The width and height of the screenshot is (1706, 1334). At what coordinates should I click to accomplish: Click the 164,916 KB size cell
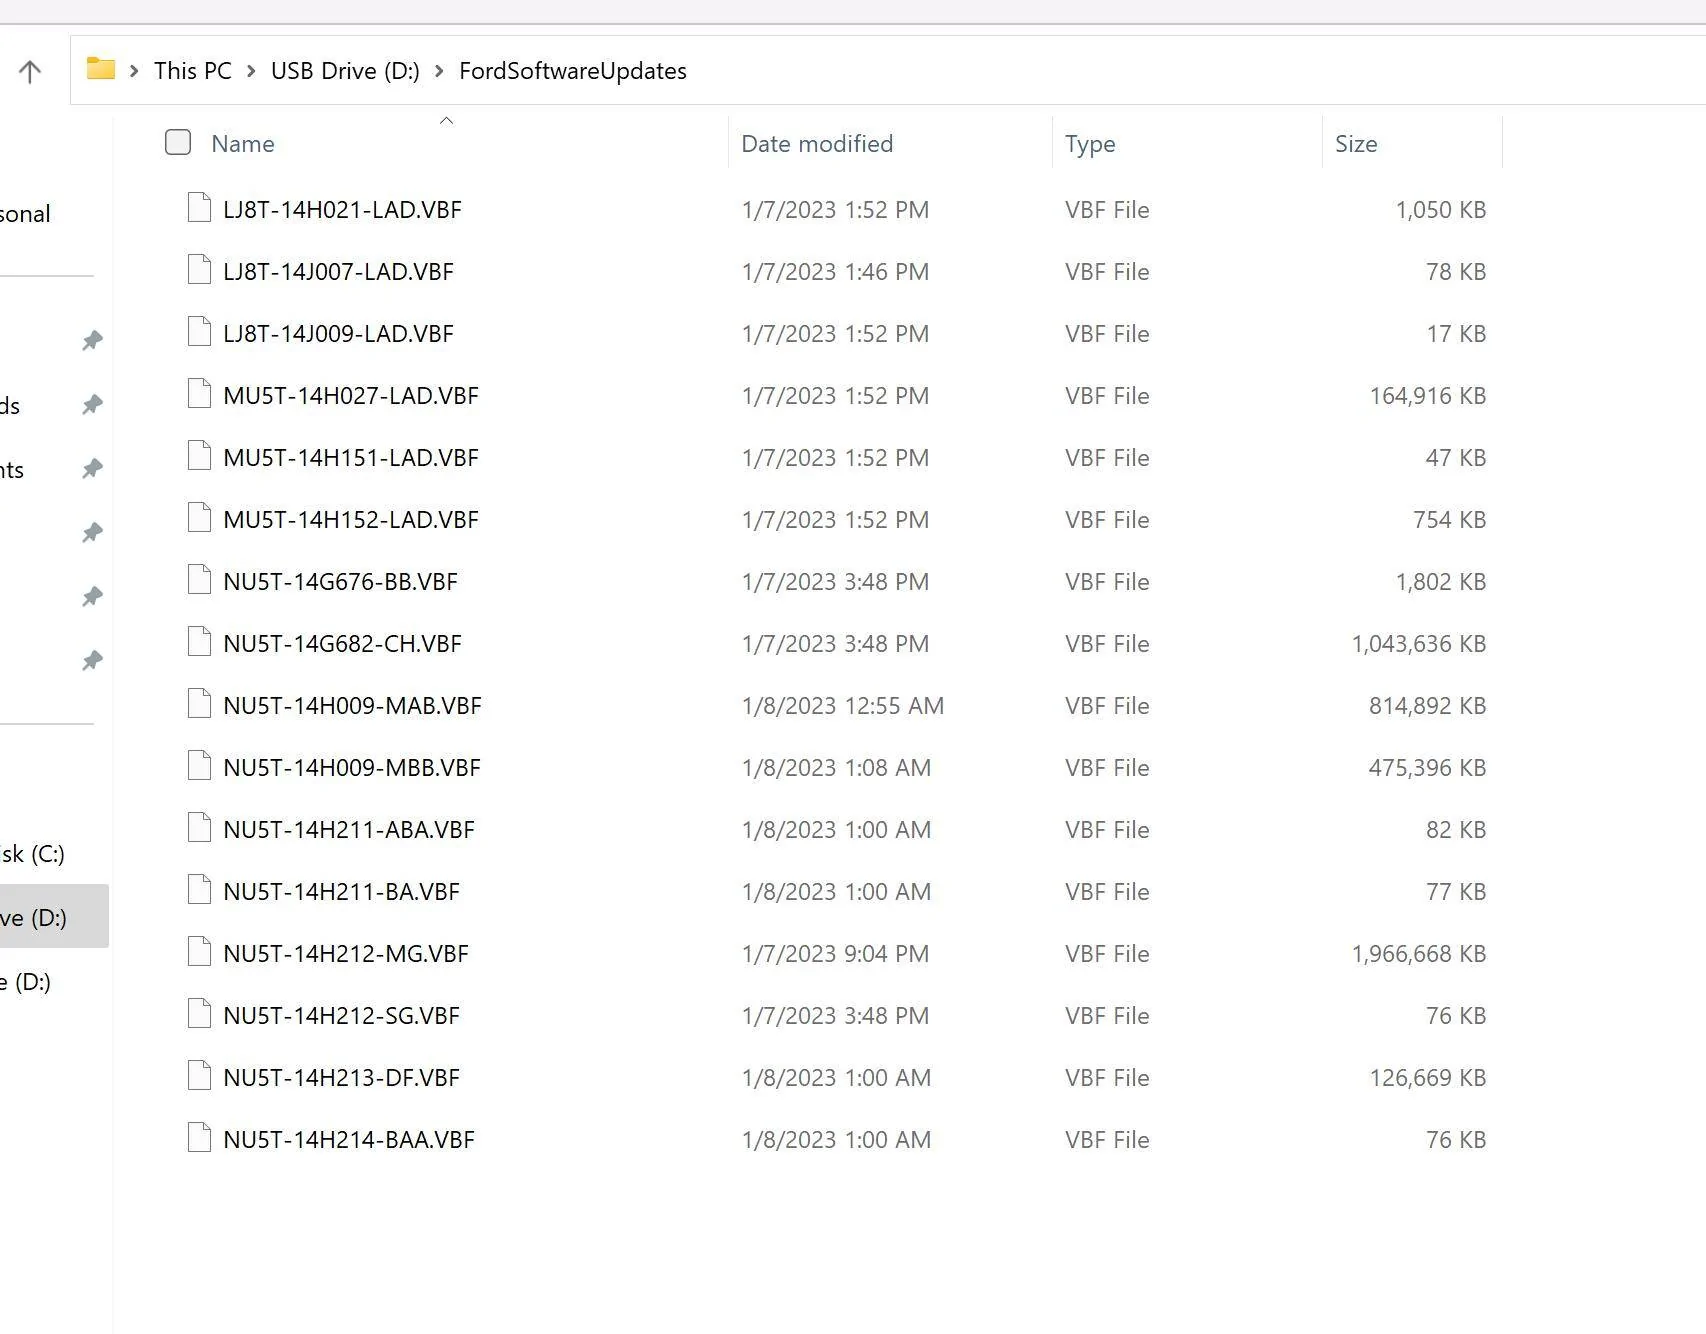(1428, 396)
